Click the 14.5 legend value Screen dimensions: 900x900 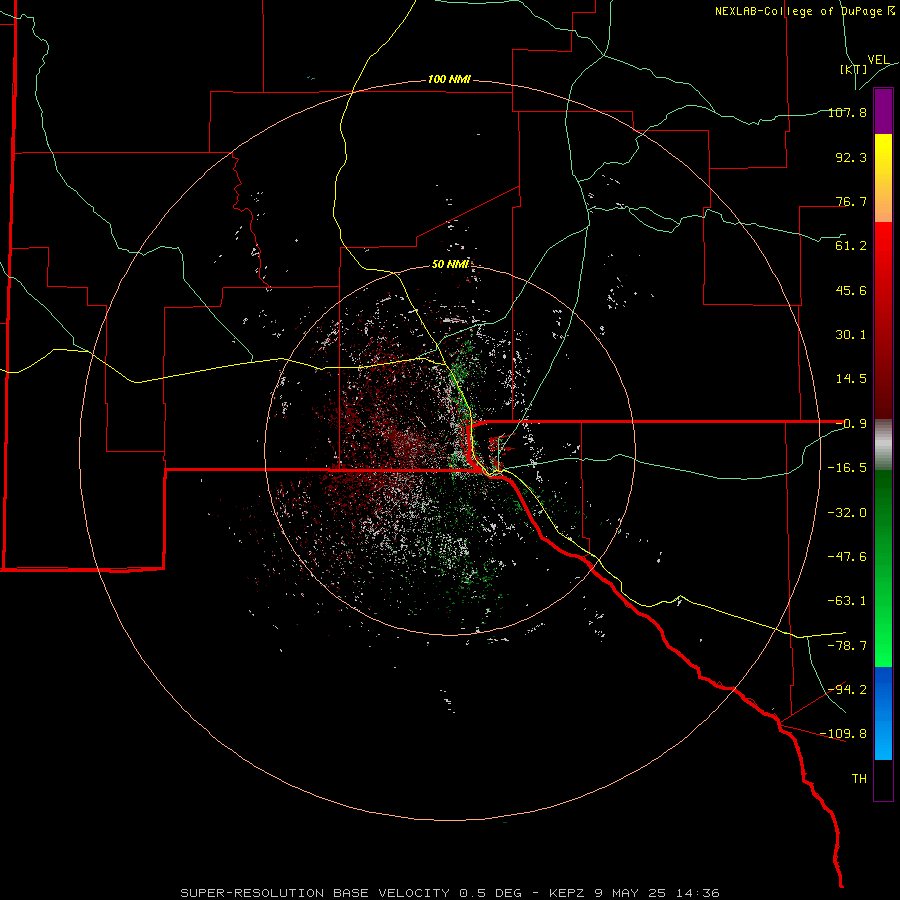click(x=851, y=379)
